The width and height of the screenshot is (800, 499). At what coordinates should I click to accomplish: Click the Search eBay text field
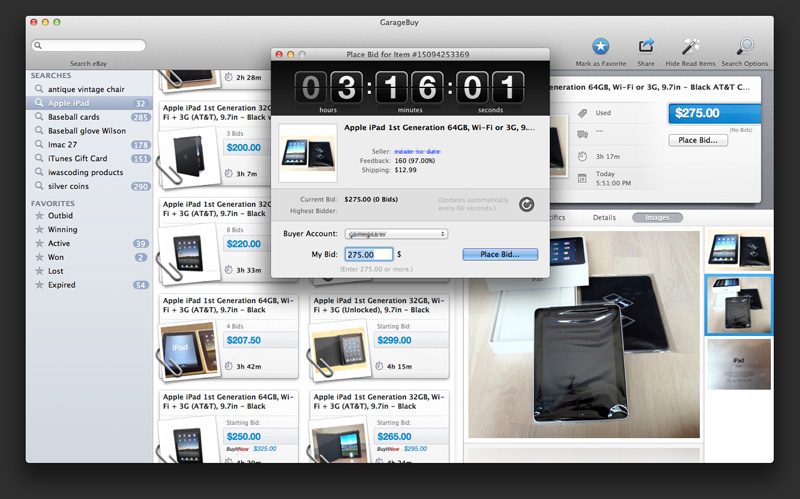pos(89,45)
